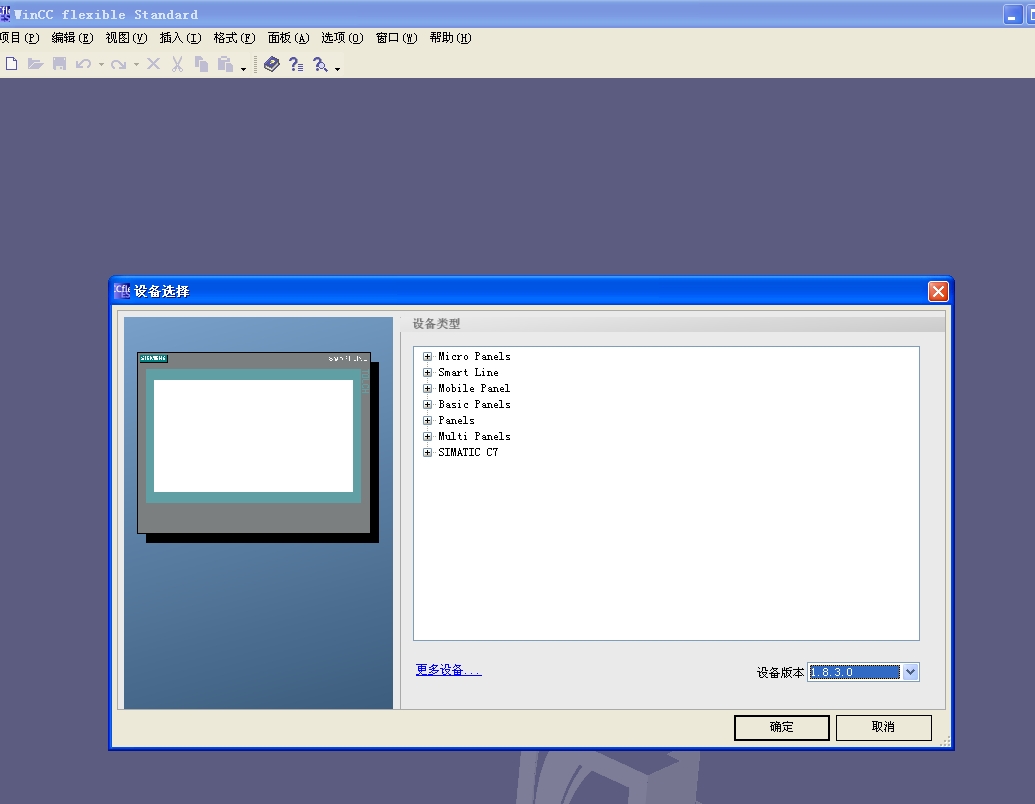Expand the Multi Panels tree node

pyautogui.click(x=427, y=436)
